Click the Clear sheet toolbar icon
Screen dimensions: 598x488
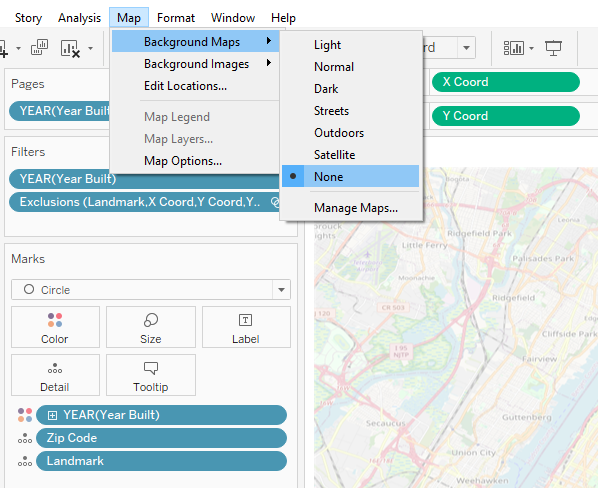pyautogui.click(x=70, y=48)
